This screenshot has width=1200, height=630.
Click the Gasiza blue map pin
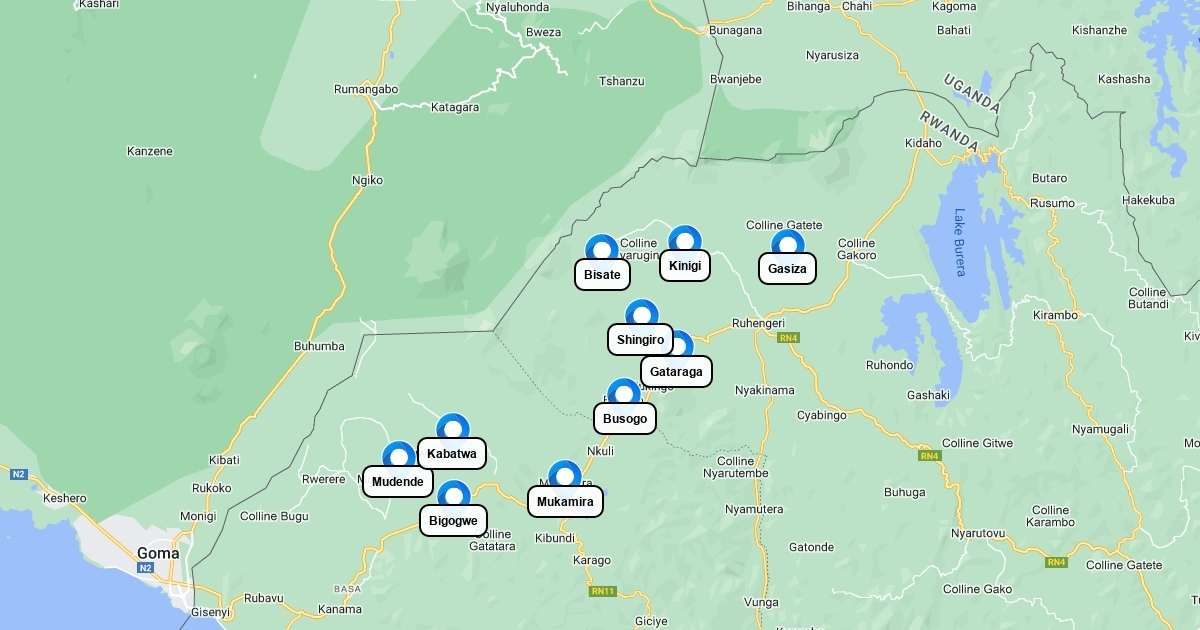pyautogui.click(x=788, y=243)
